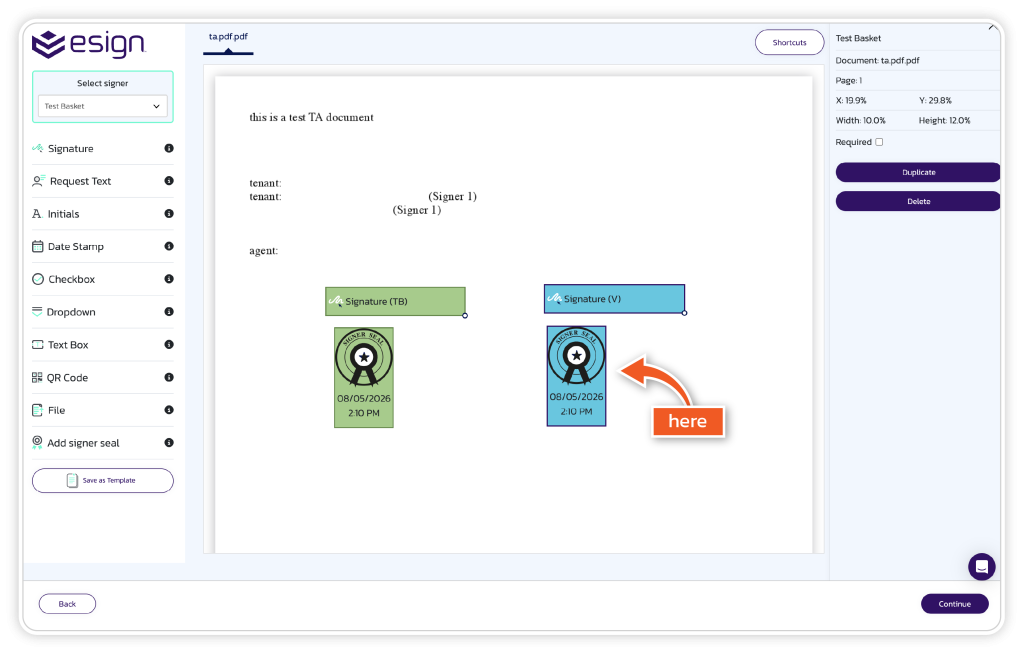Toggle the Required checkbox
Image resolution: width=1024 pixels, height=654 pixels.
pyautogui.click(x=879, y=142)
